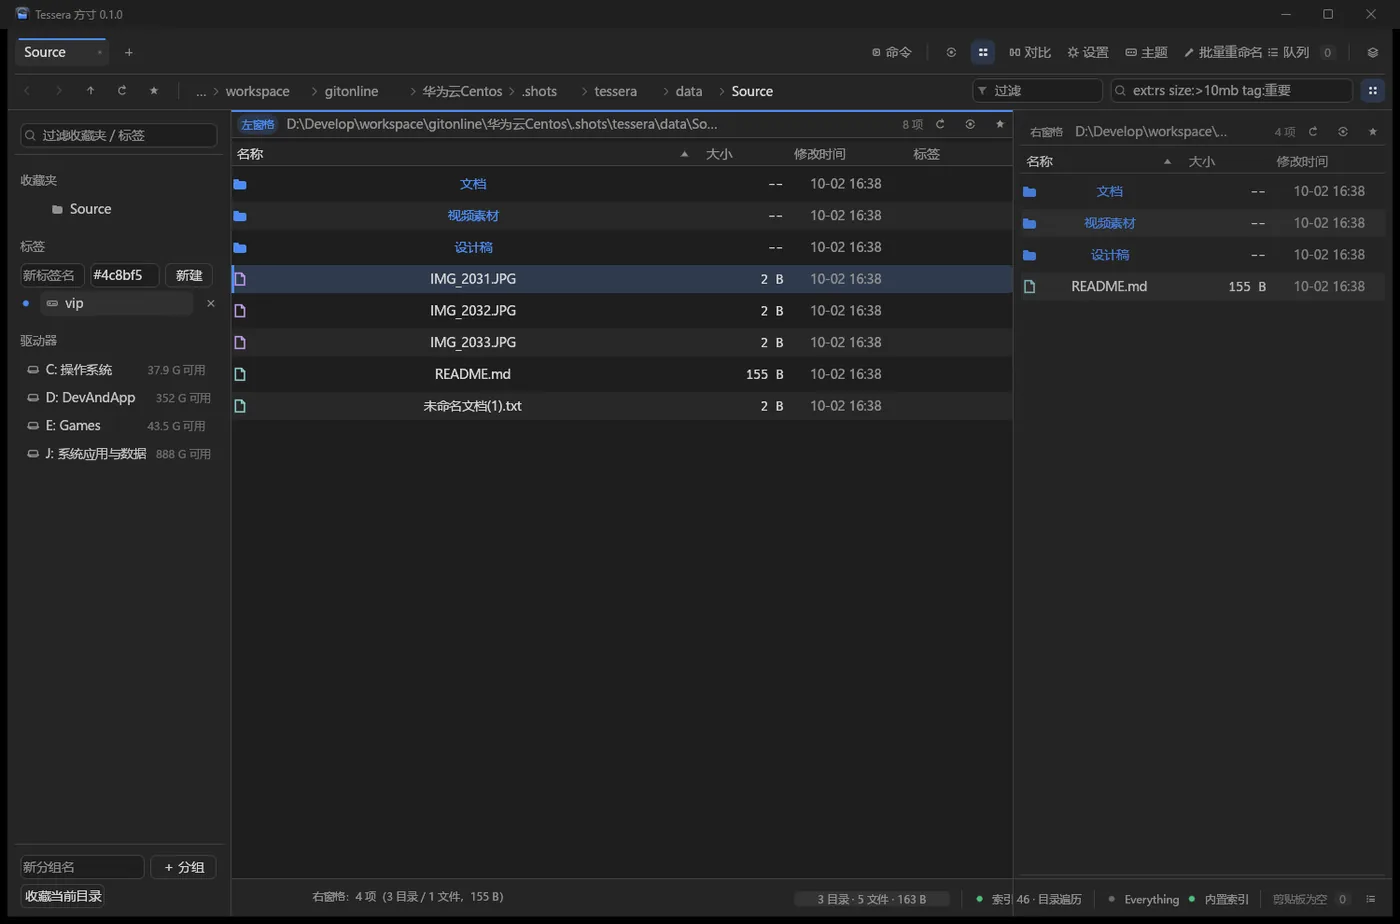This screenshot has width=1400, height=924.
Task: Refresh the left pane (左窗格) listing
Action: [940, 124]
